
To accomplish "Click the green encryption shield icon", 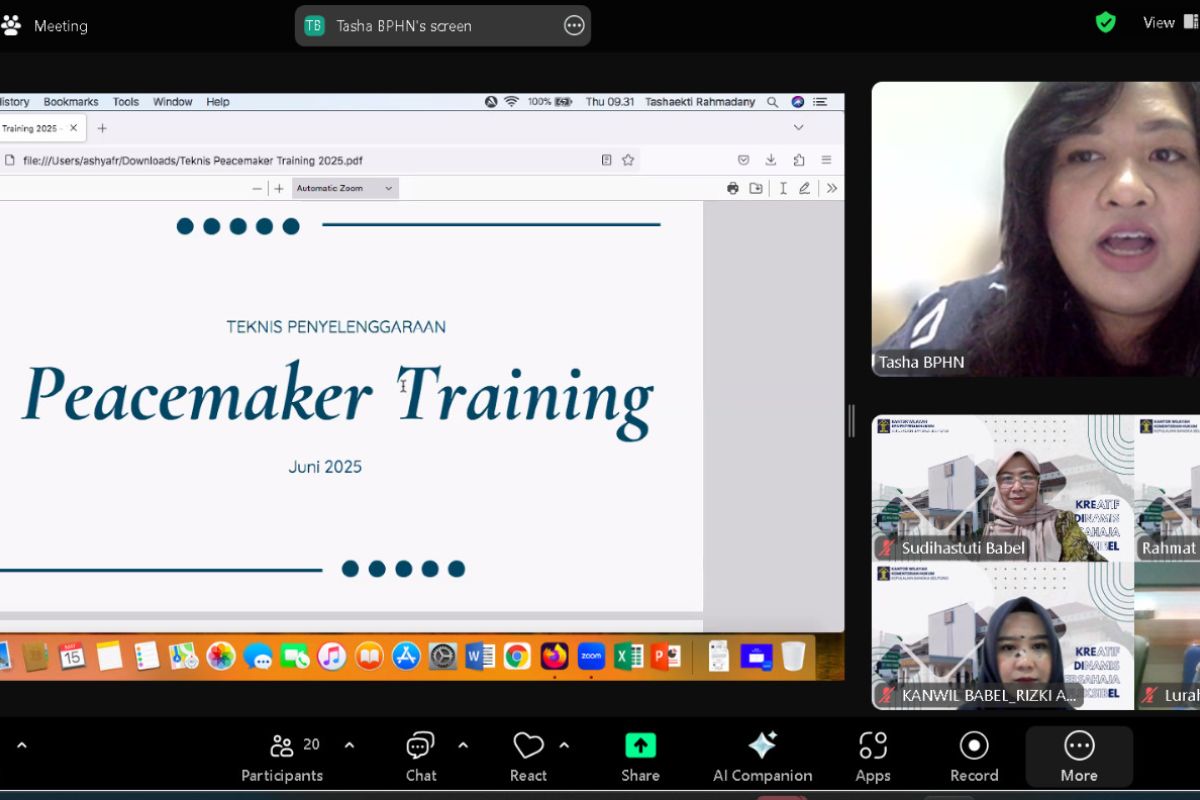I will (x=1105, y=23).
